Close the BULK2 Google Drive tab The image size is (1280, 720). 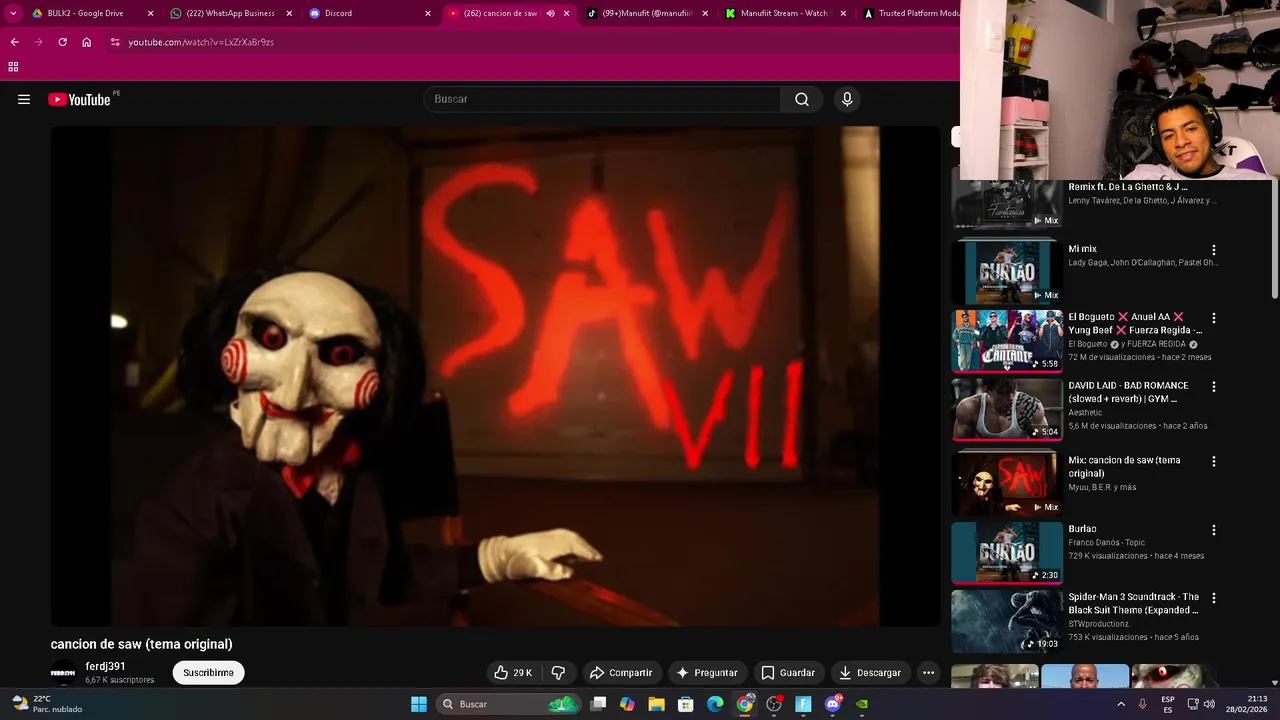[151, 13]
